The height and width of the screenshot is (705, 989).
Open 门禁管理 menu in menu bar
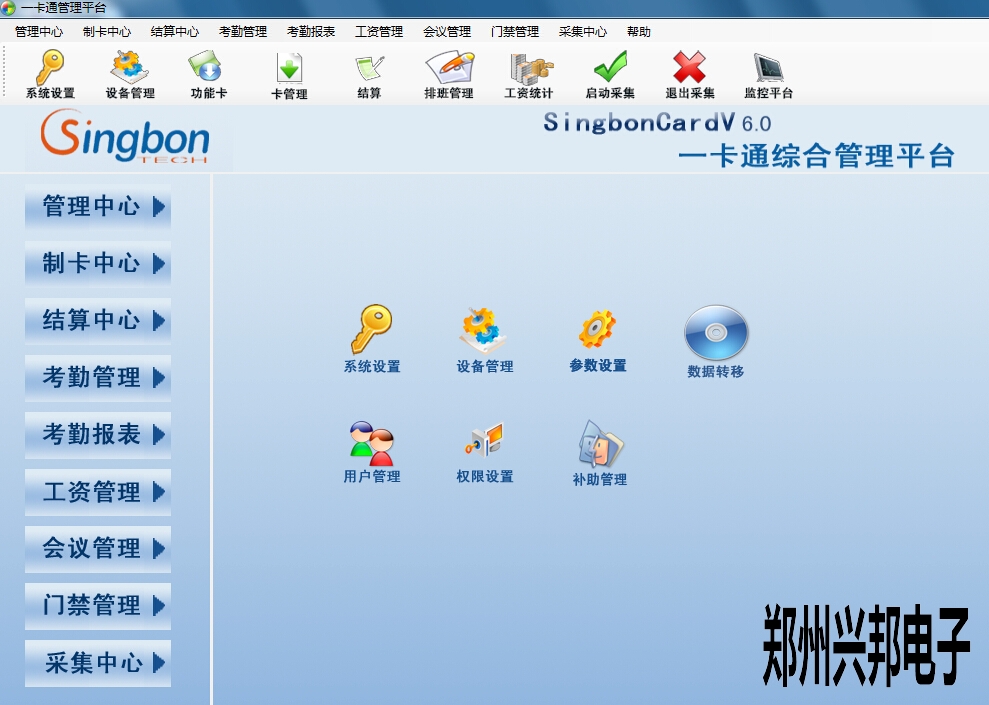(x=515, y=32)
